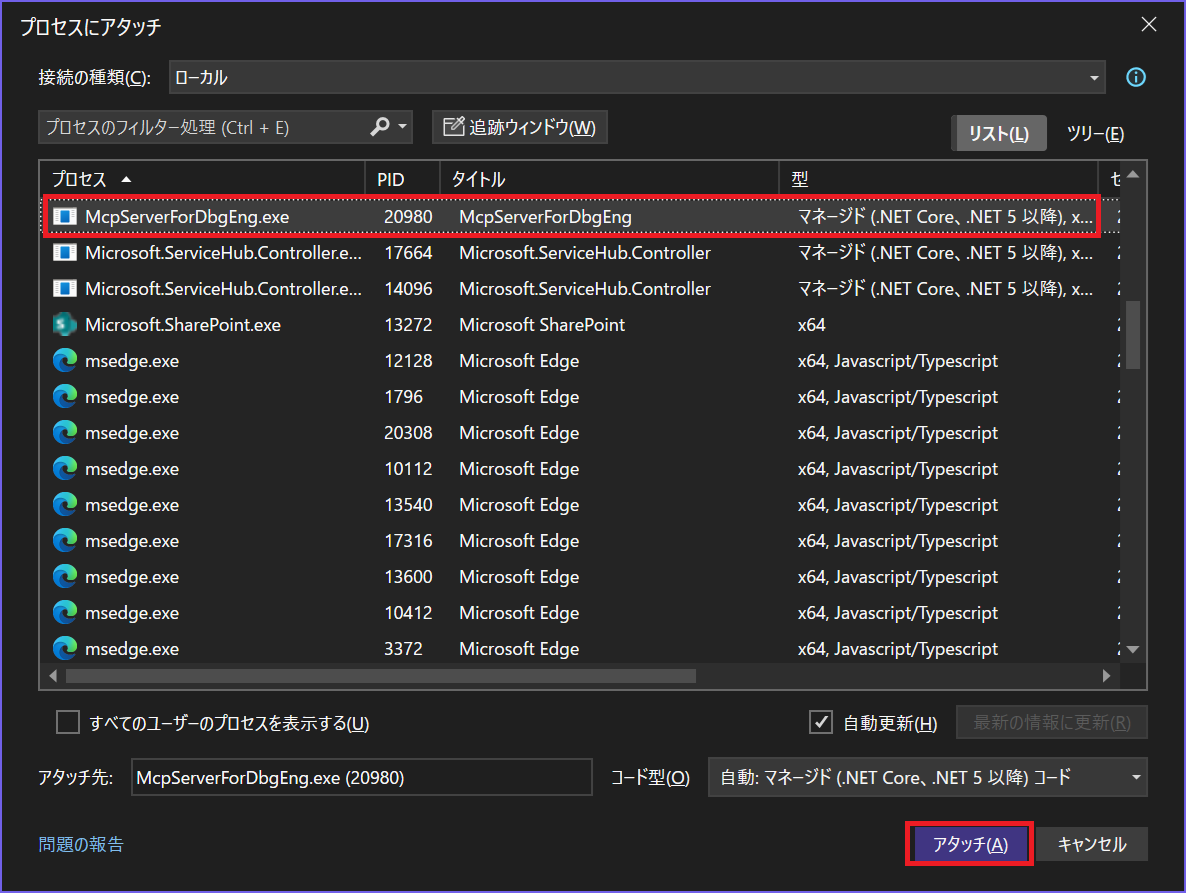Click the McpServerForDbgEng.exe process icon
The height and width of the screenshot is (893, 1186).
pyautogui.click(x=64, y=217)
